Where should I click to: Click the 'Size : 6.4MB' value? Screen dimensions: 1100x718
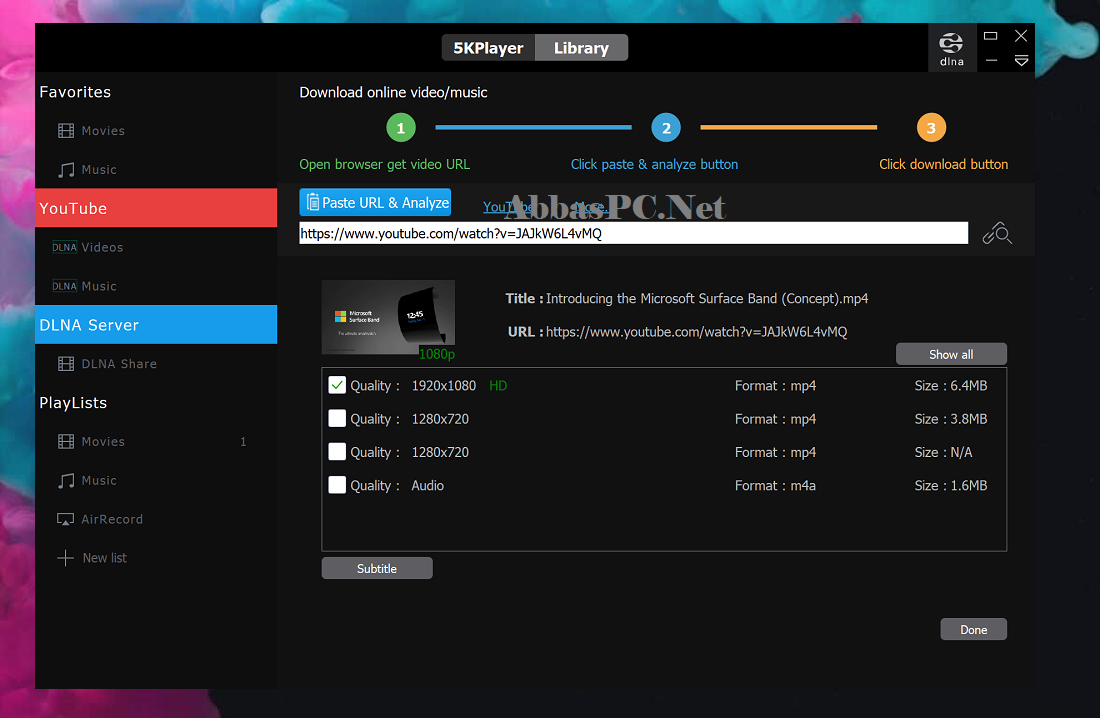click(951, 385)
